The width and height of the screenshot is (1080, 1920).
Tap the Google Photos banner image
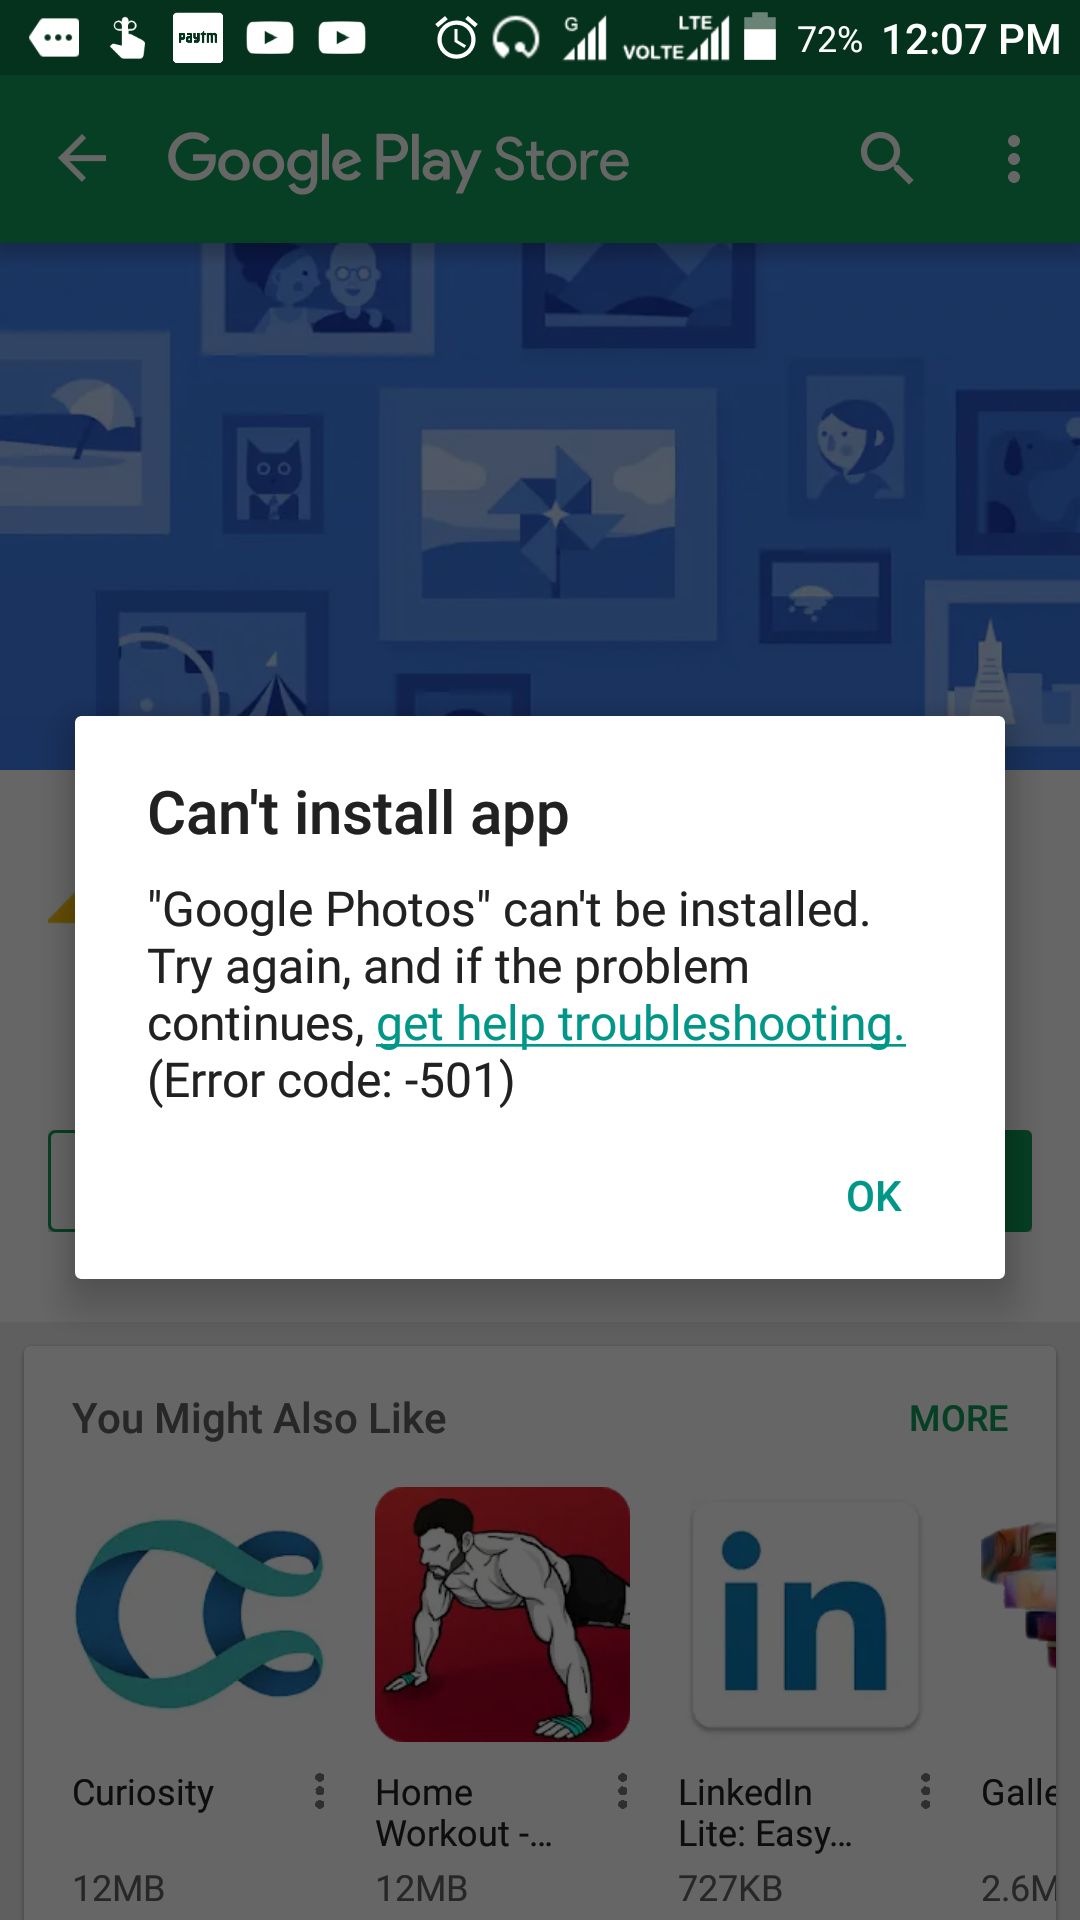(540, 480)
